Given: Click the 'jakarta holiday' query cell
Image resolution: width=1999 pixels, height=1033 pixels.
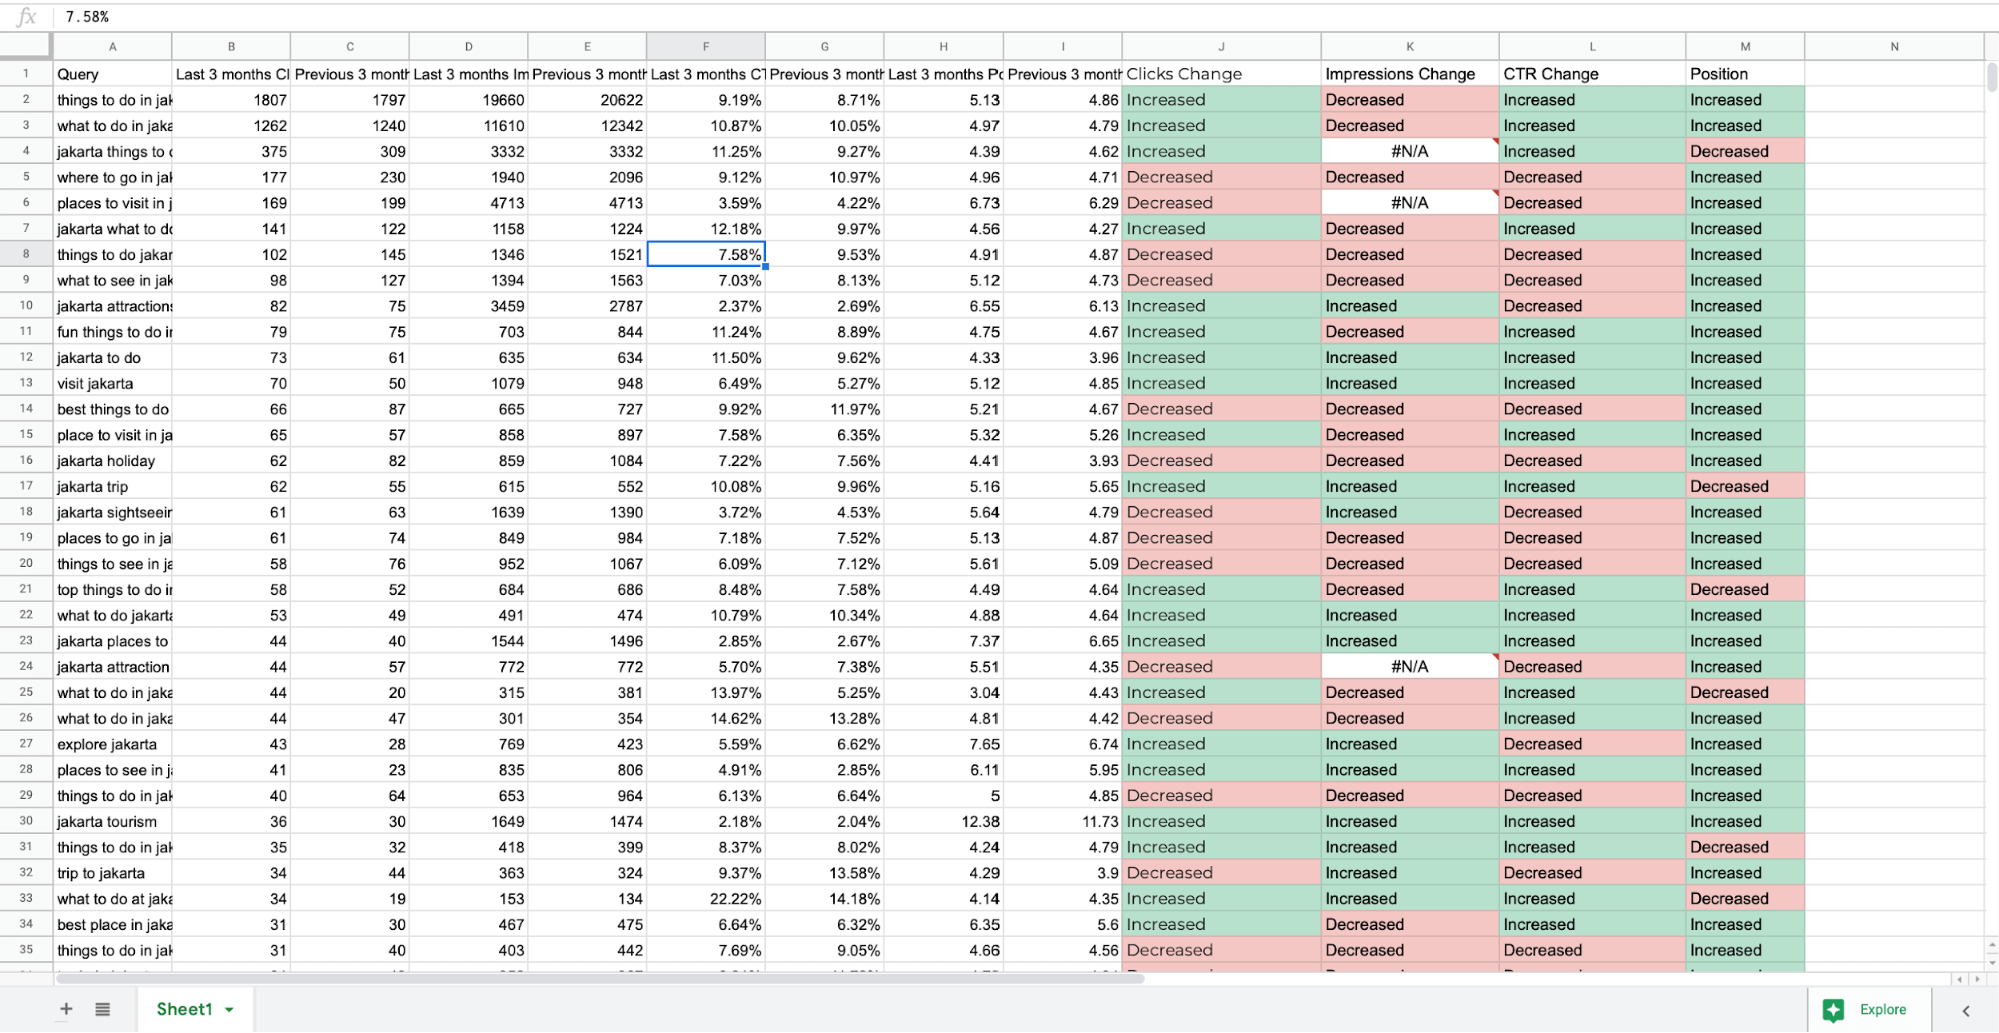Looking at the screenshot, I should coord(112,461).
